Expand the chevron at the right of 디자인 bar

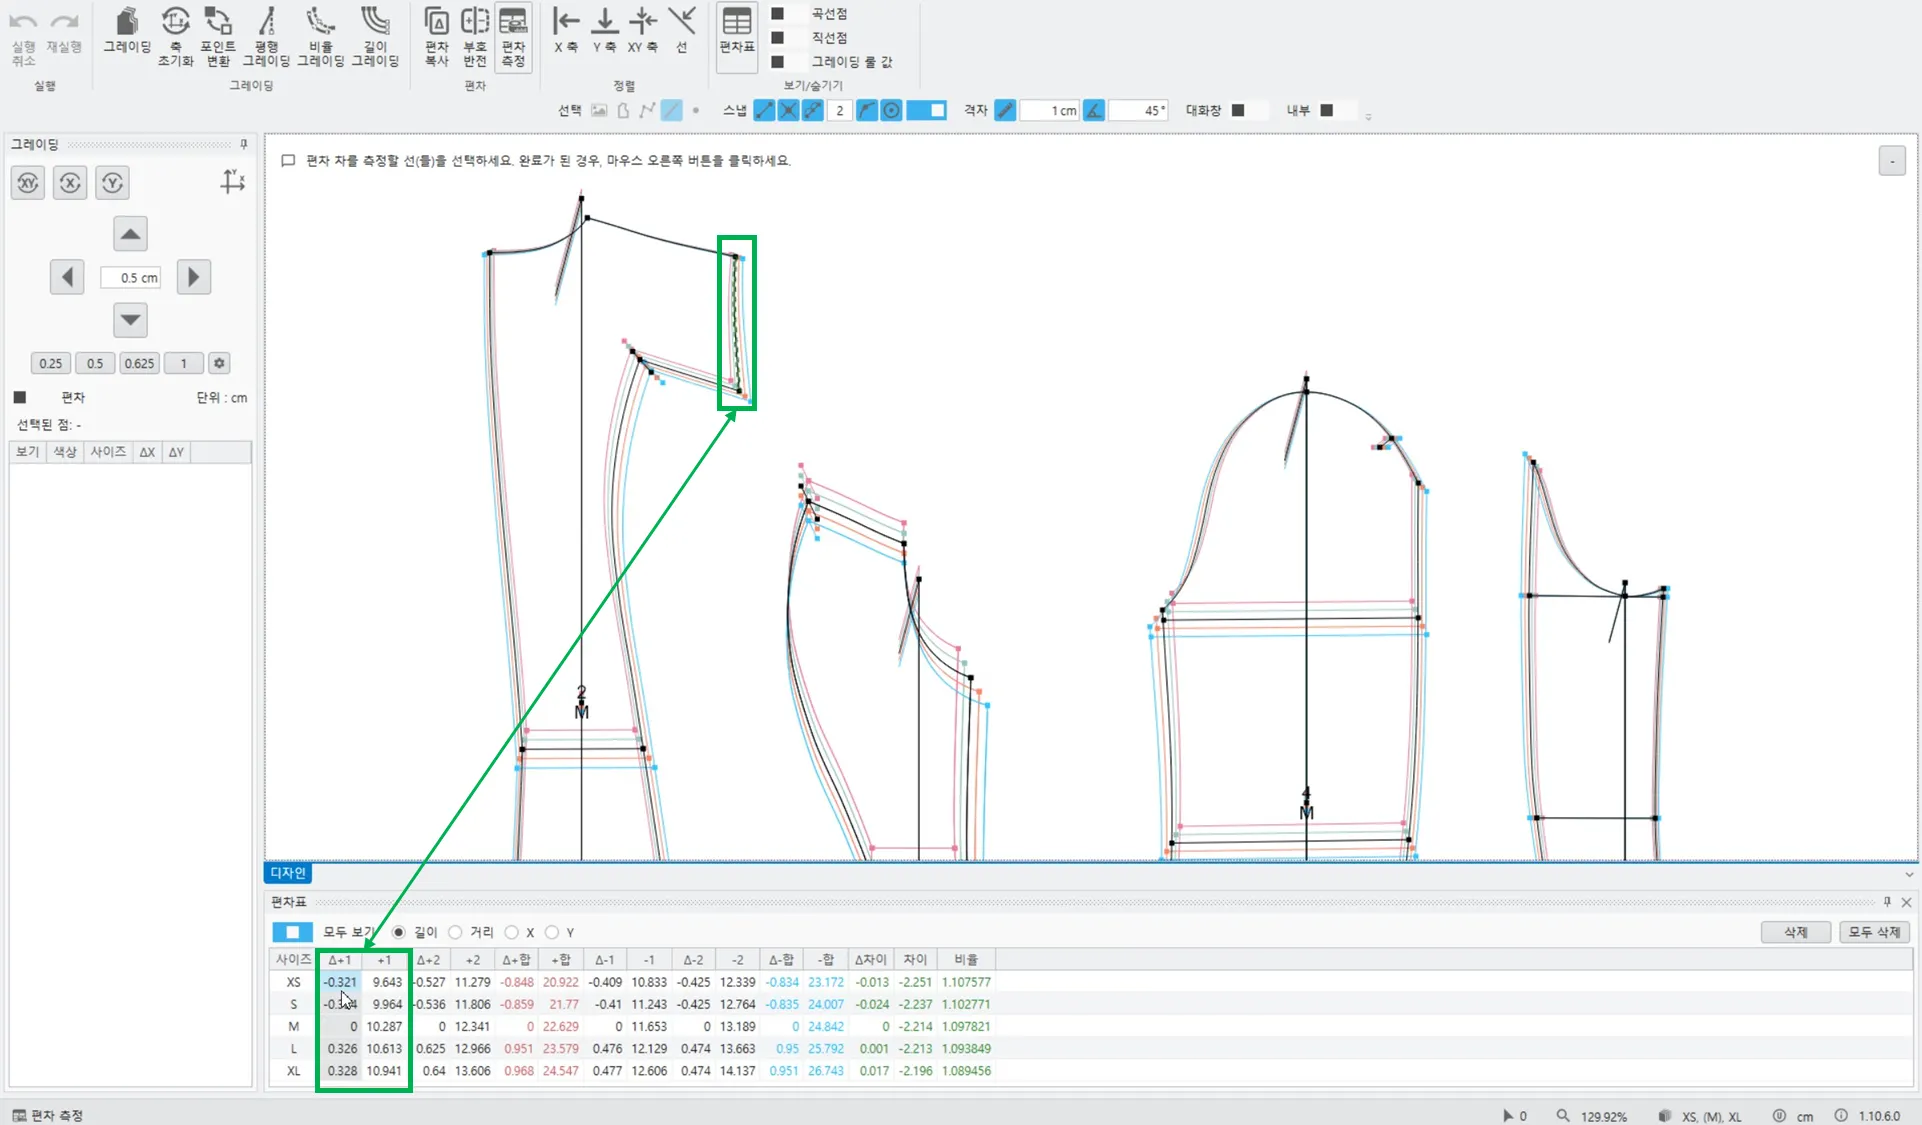(x=1908, y=874)
